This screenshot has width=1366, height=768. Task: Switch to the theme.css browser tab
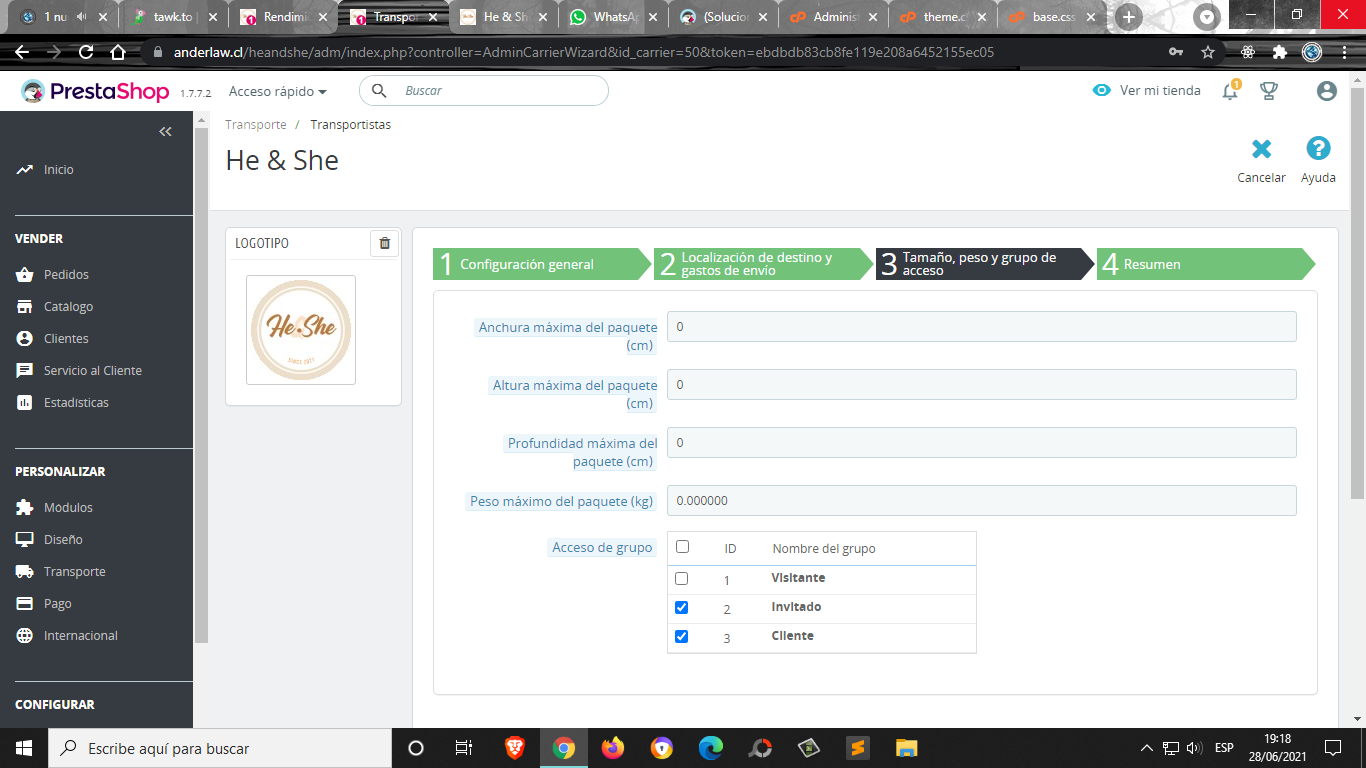coord(943,17)
